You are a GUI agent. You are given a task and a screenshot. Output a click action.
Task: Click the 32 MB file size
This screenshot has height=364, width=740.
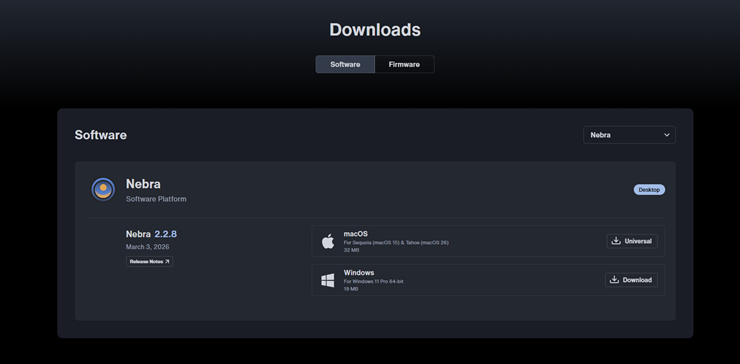[351, 250]
